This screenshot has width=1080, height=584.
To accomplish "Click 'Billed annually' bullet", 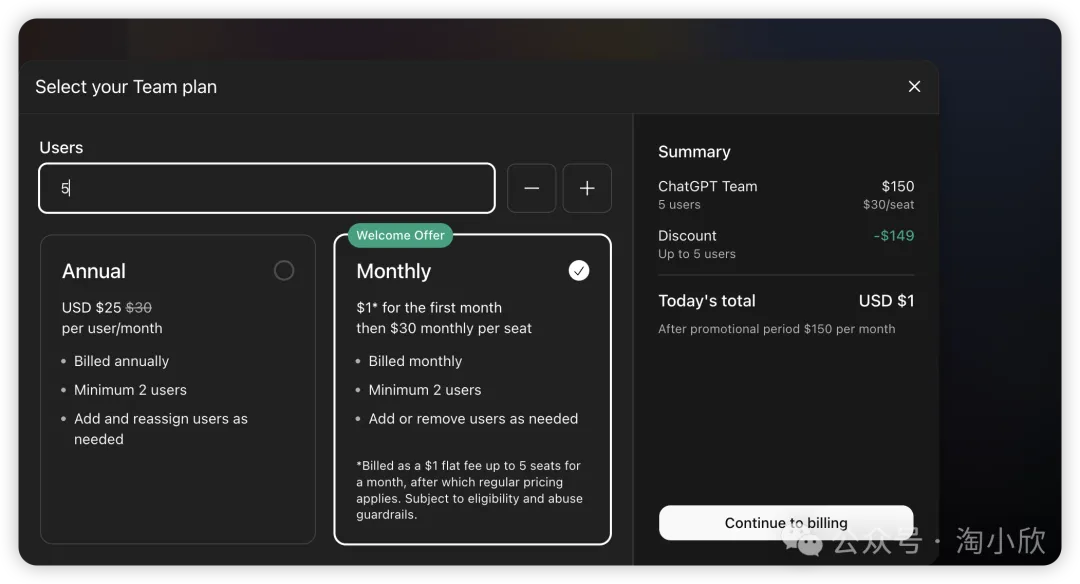I will point(121,361).
